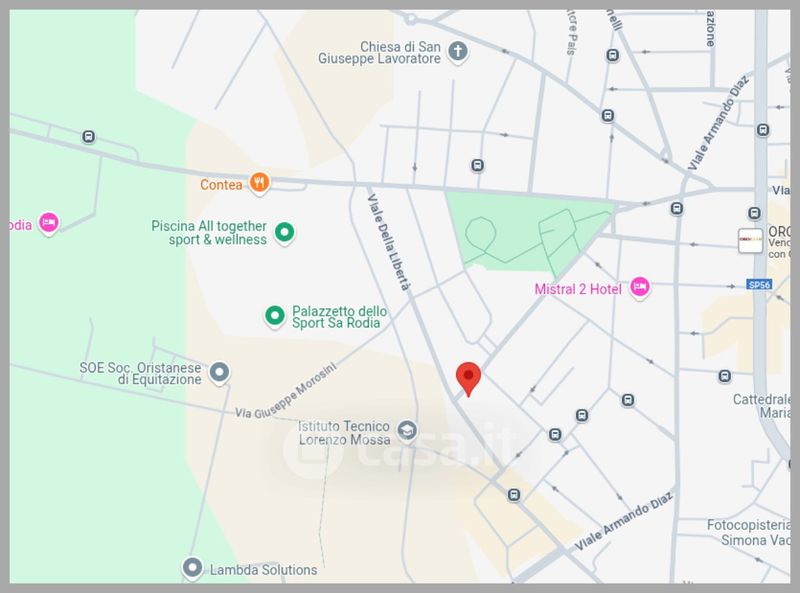
Task: Click the shop thumbnail icon near ORO label
Action: [x=750, y=240]
